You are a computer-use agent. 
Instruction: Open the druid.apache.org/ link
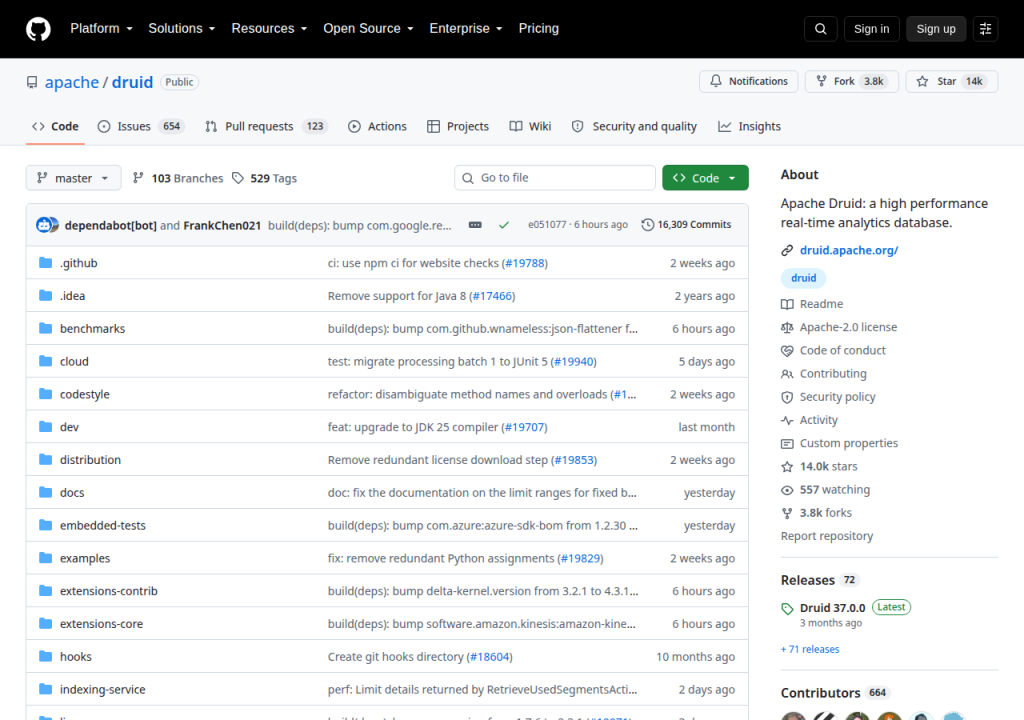pos(849,250)
